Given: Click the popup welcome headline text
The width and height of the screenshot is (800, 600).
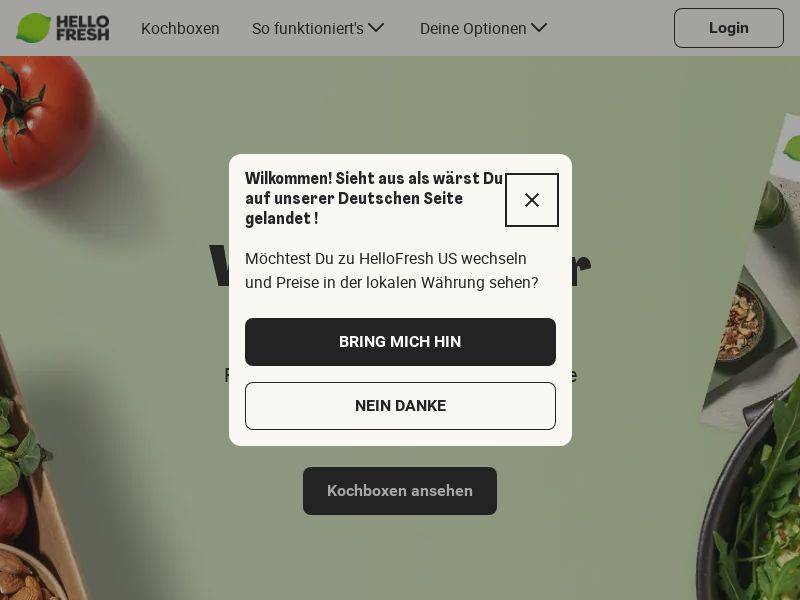Looking at the screenshot, I should click(373, 198).
